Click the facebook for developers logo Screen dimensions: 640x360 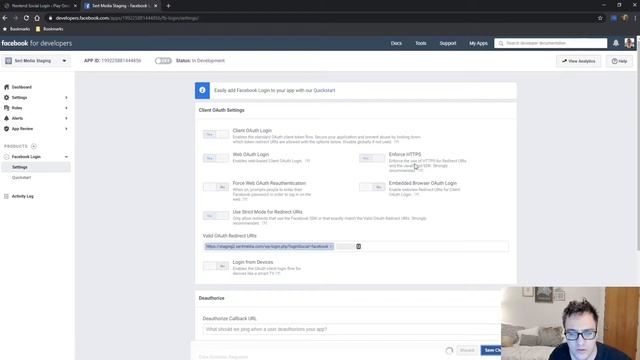36,43
